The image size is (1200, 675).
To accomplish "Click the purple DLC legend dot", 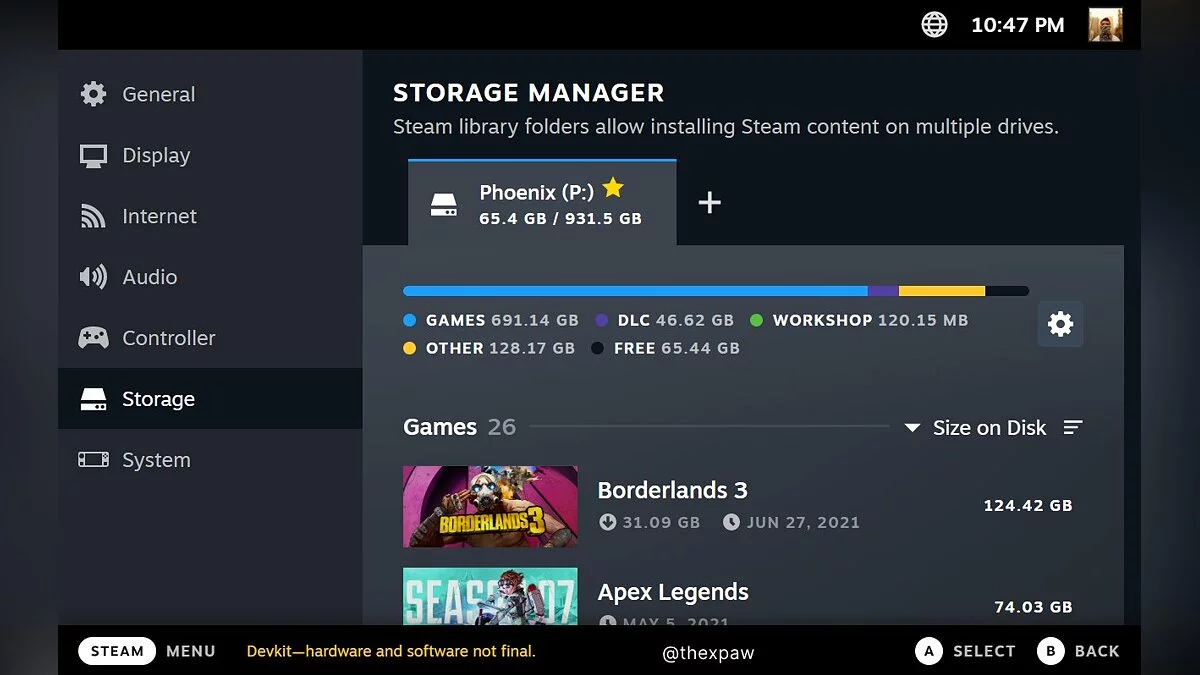I will [601, 321].
